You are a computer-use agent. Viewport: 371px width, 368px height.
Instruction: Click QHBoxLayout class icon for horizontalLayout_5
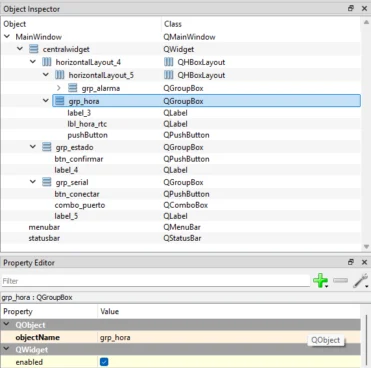(169, 75)
